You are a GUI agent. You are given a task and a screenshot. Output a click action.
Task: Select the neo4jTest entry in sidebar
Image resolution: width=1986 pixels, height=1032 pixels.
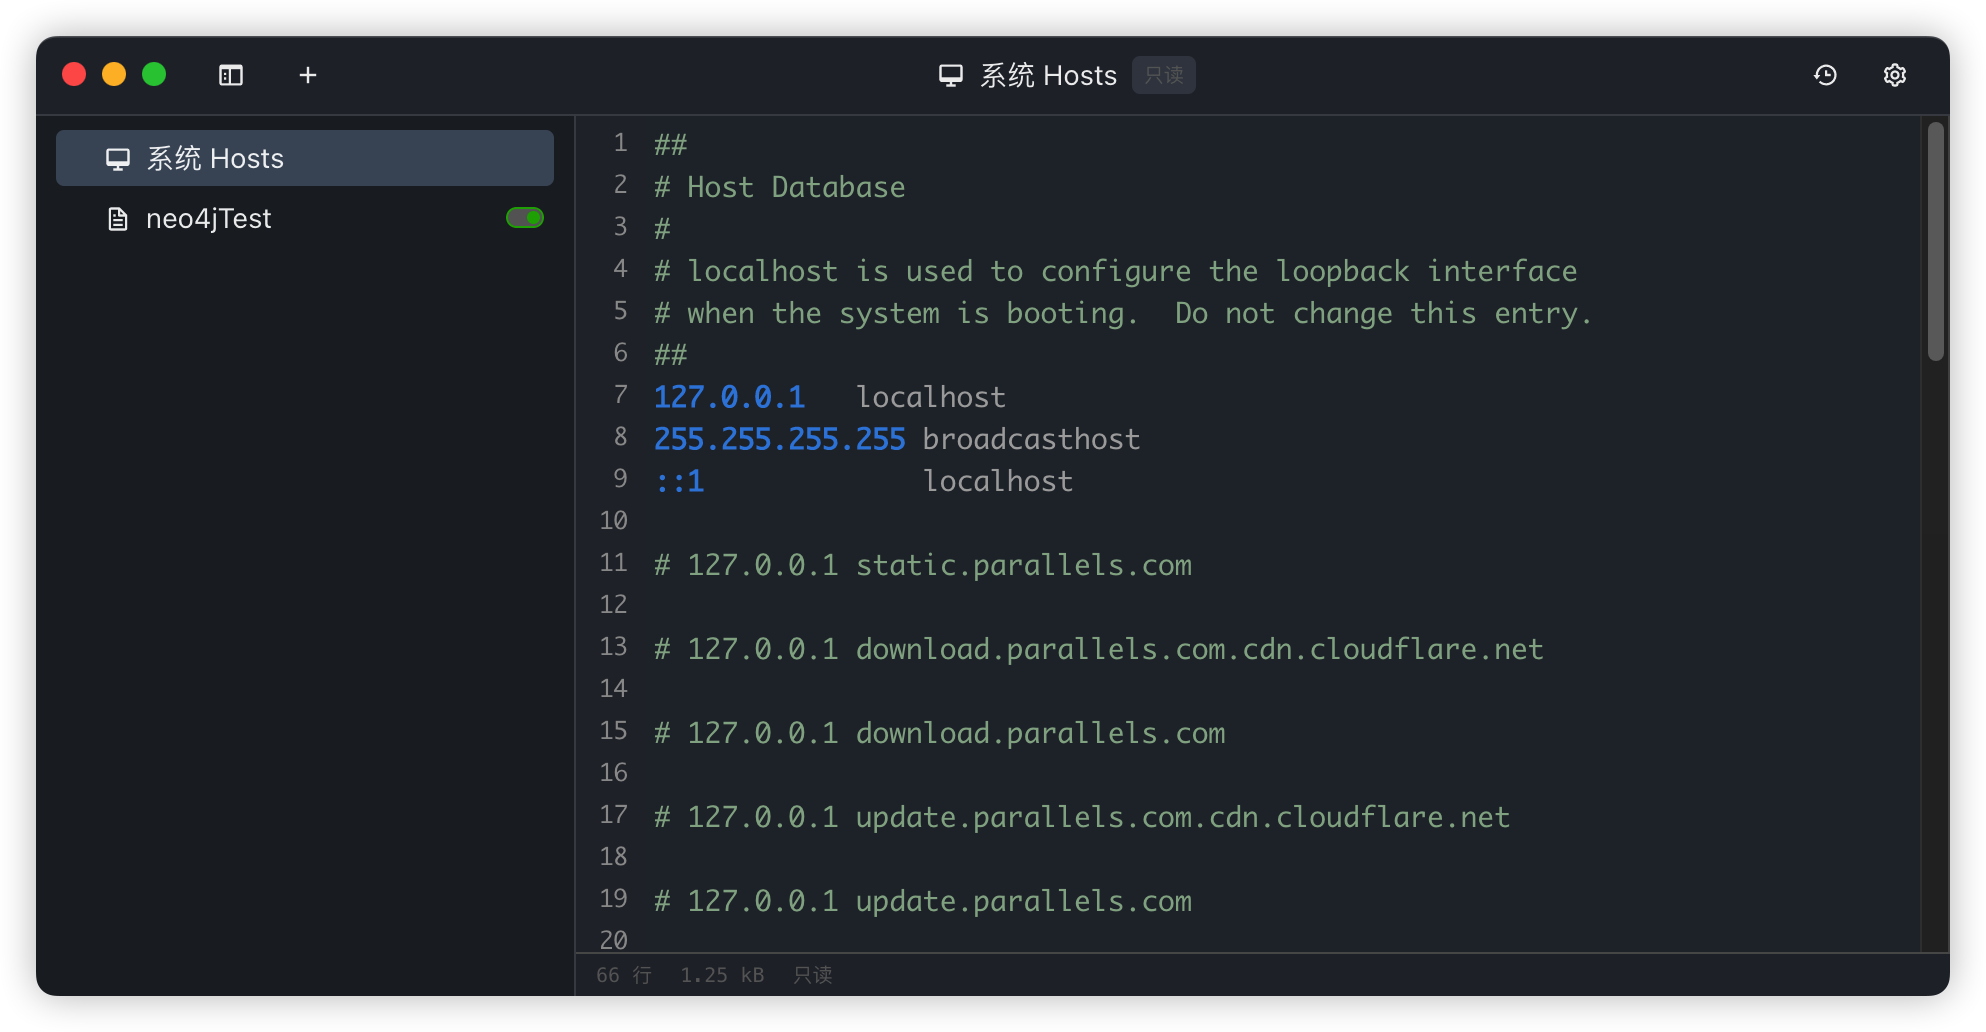click(x=208, y=219)
